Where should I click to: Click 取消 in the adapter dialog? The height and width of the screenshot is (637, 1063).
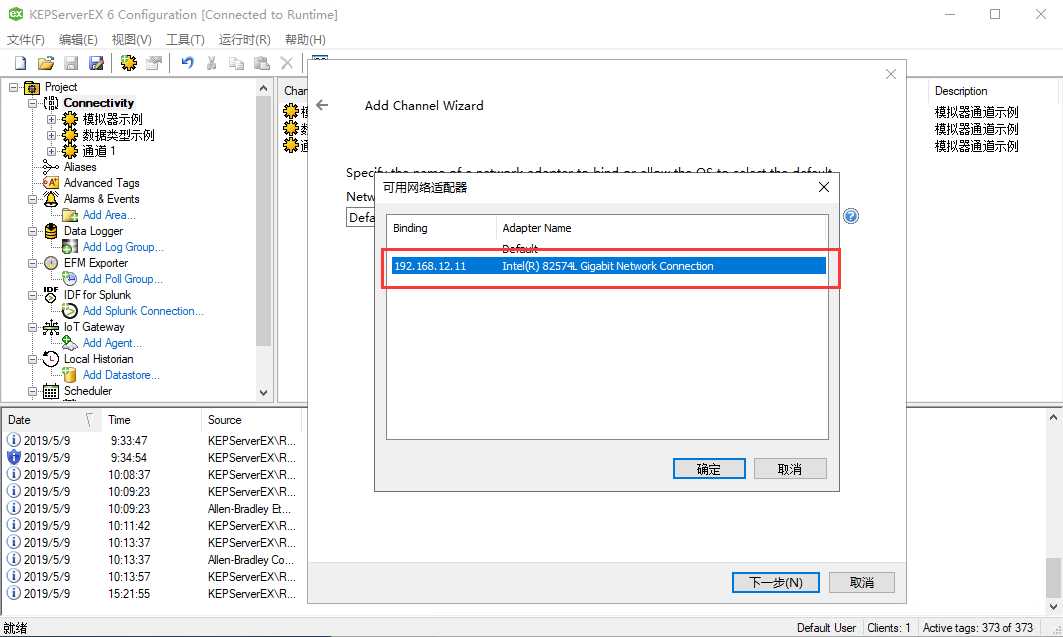pyautogui.click(x=790, y=469)
